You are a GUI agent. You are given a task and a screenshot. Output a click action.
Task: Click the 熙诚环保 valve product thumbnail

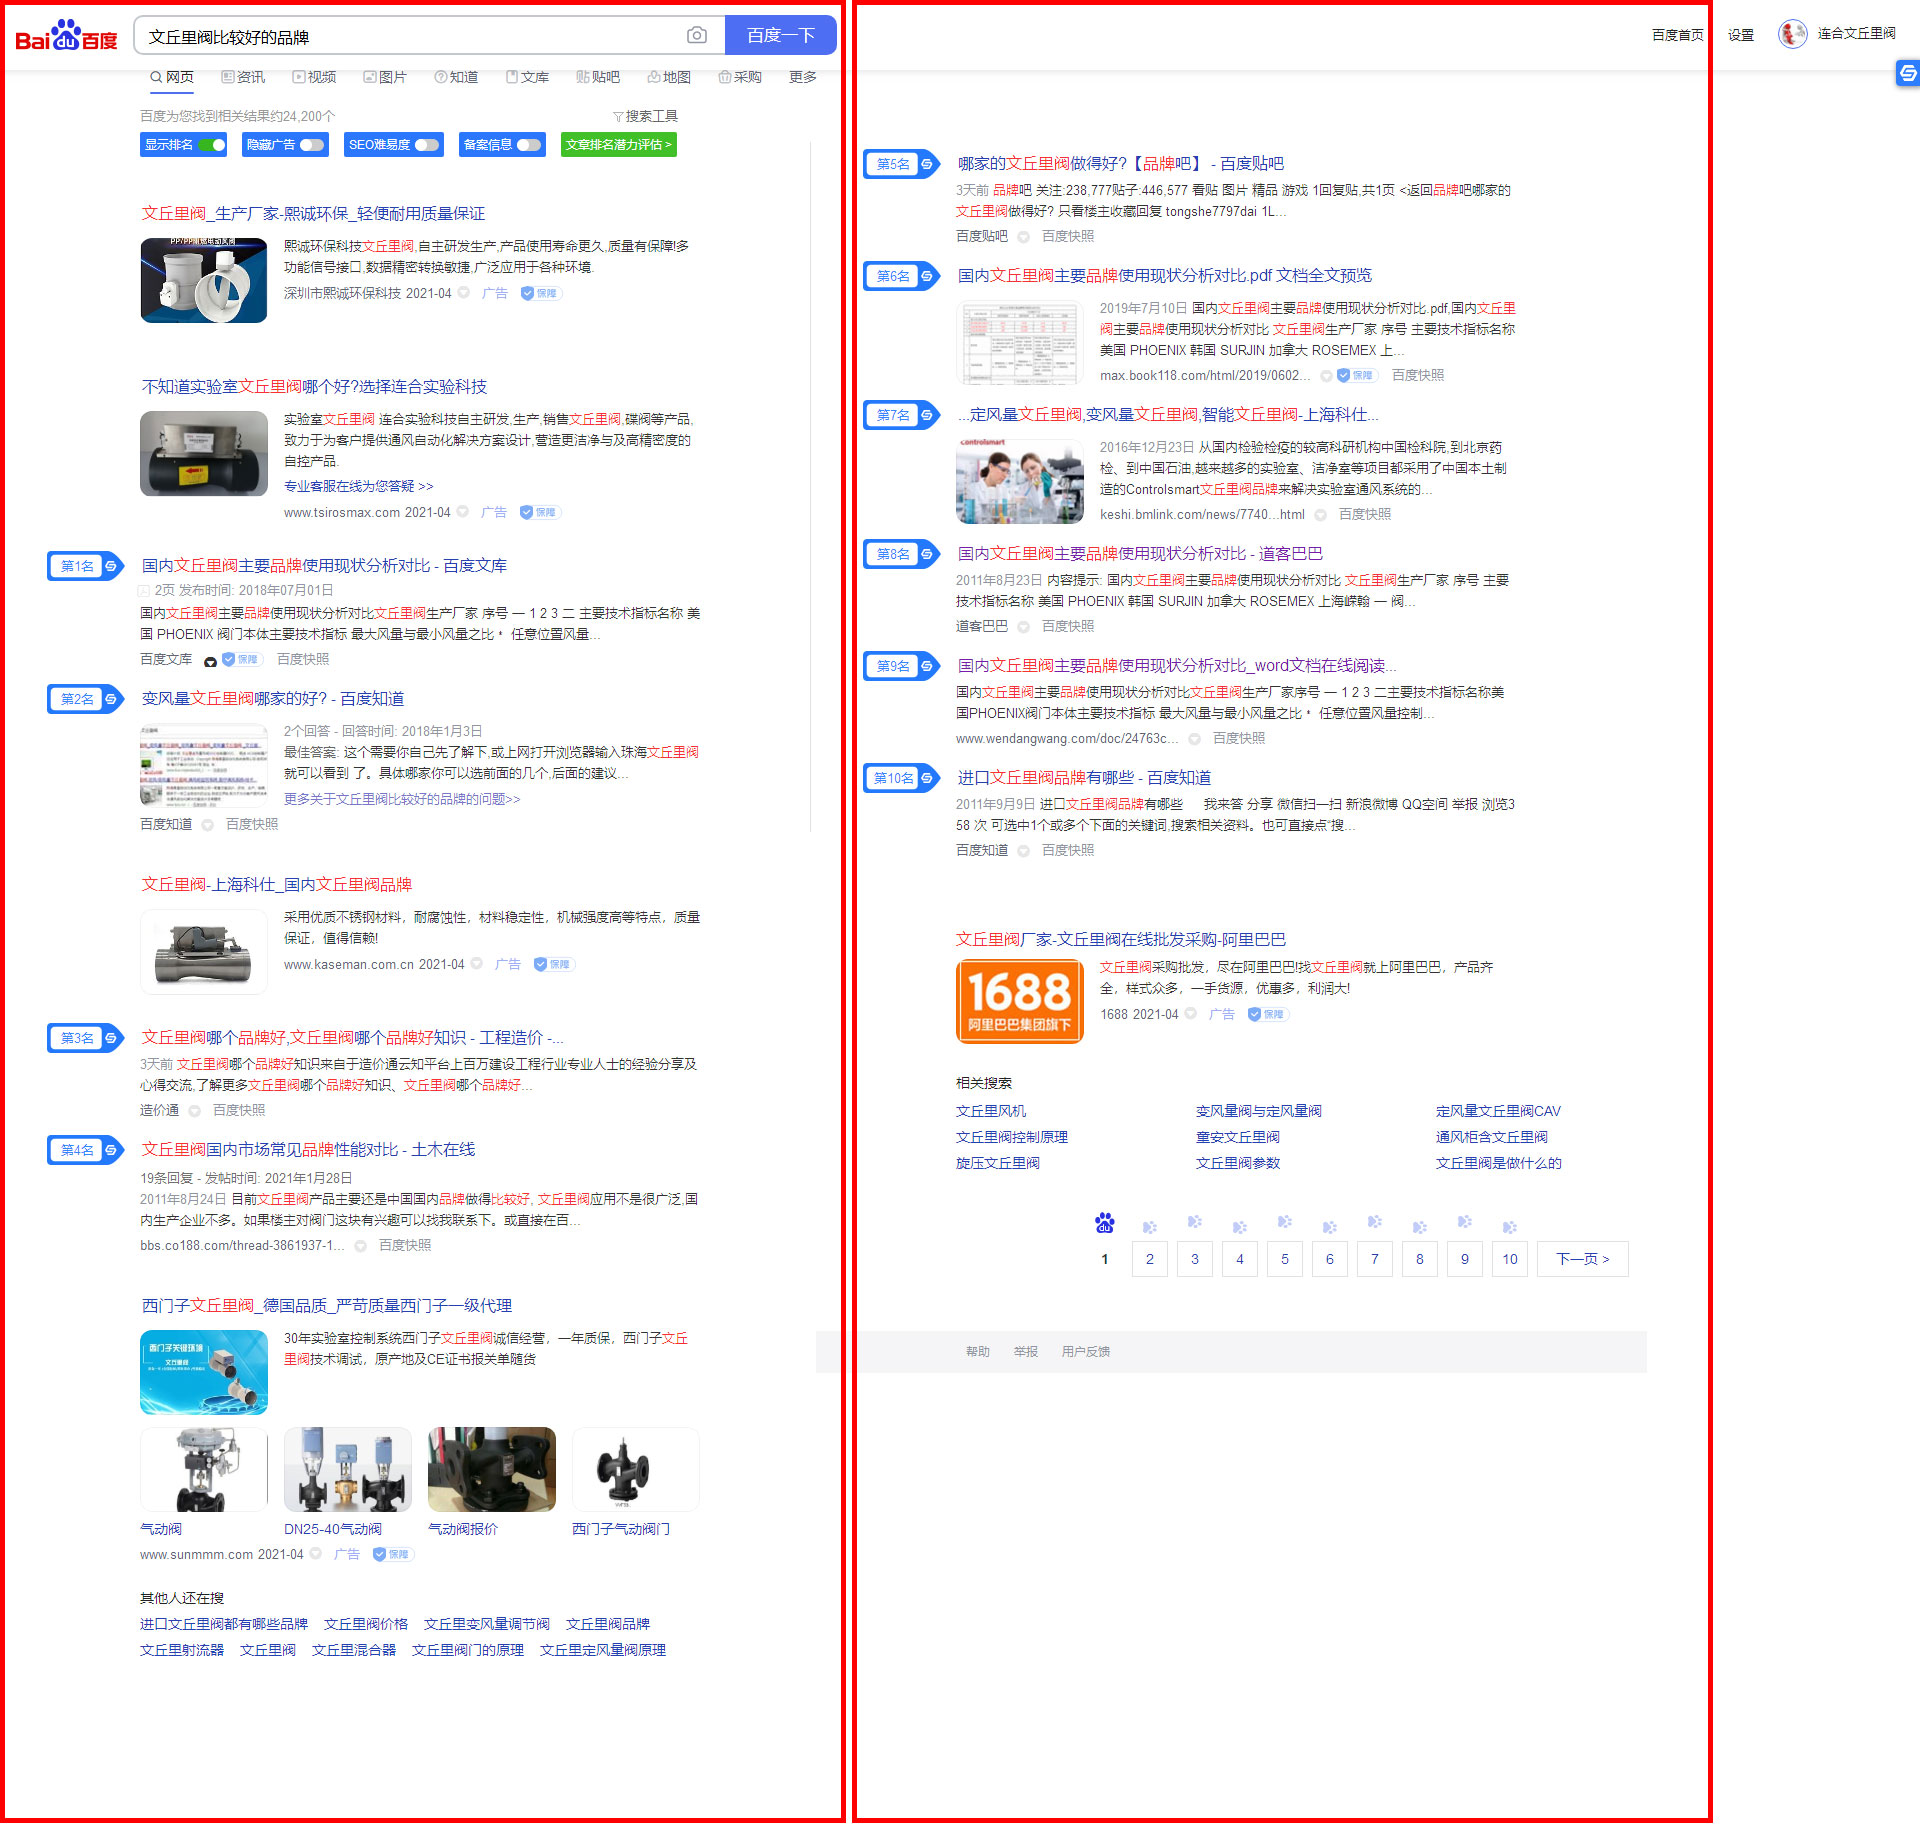point(204,280)
